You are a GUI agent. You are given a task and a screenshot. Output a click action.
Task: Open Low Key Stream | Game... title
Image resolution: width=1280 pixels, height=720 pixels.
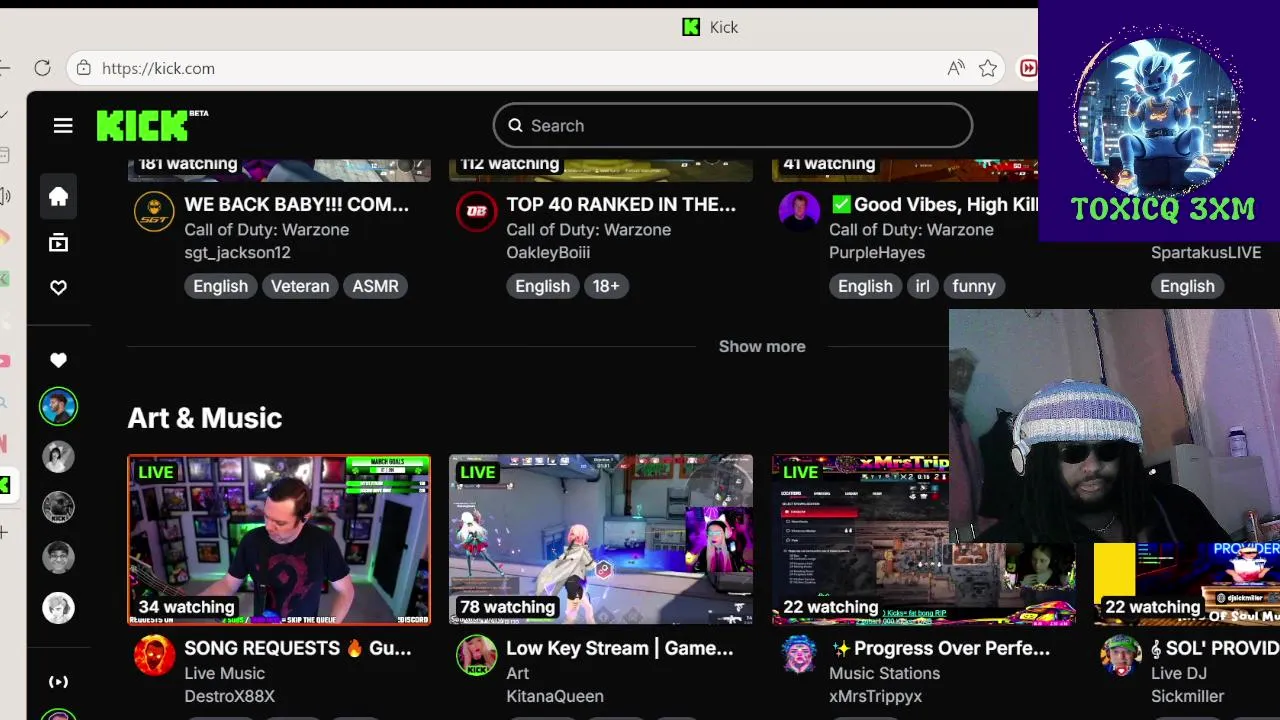coord(620,648)
